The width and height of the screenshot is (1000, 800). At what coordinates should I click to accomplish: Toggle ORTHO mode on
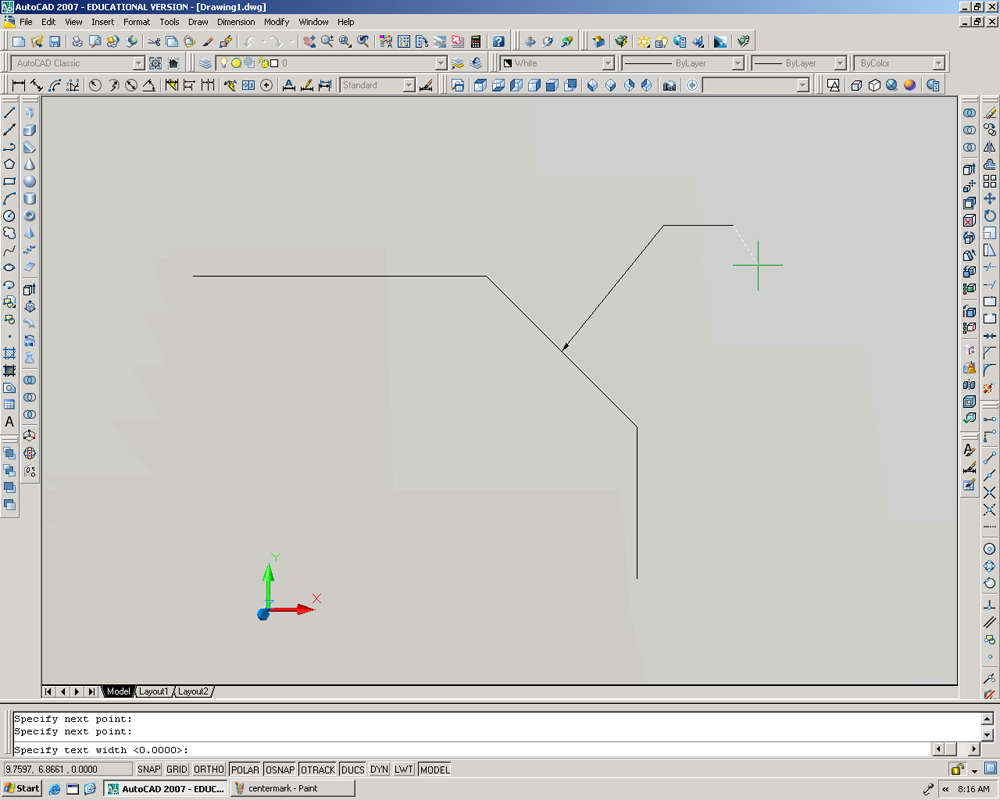[208, 769]
